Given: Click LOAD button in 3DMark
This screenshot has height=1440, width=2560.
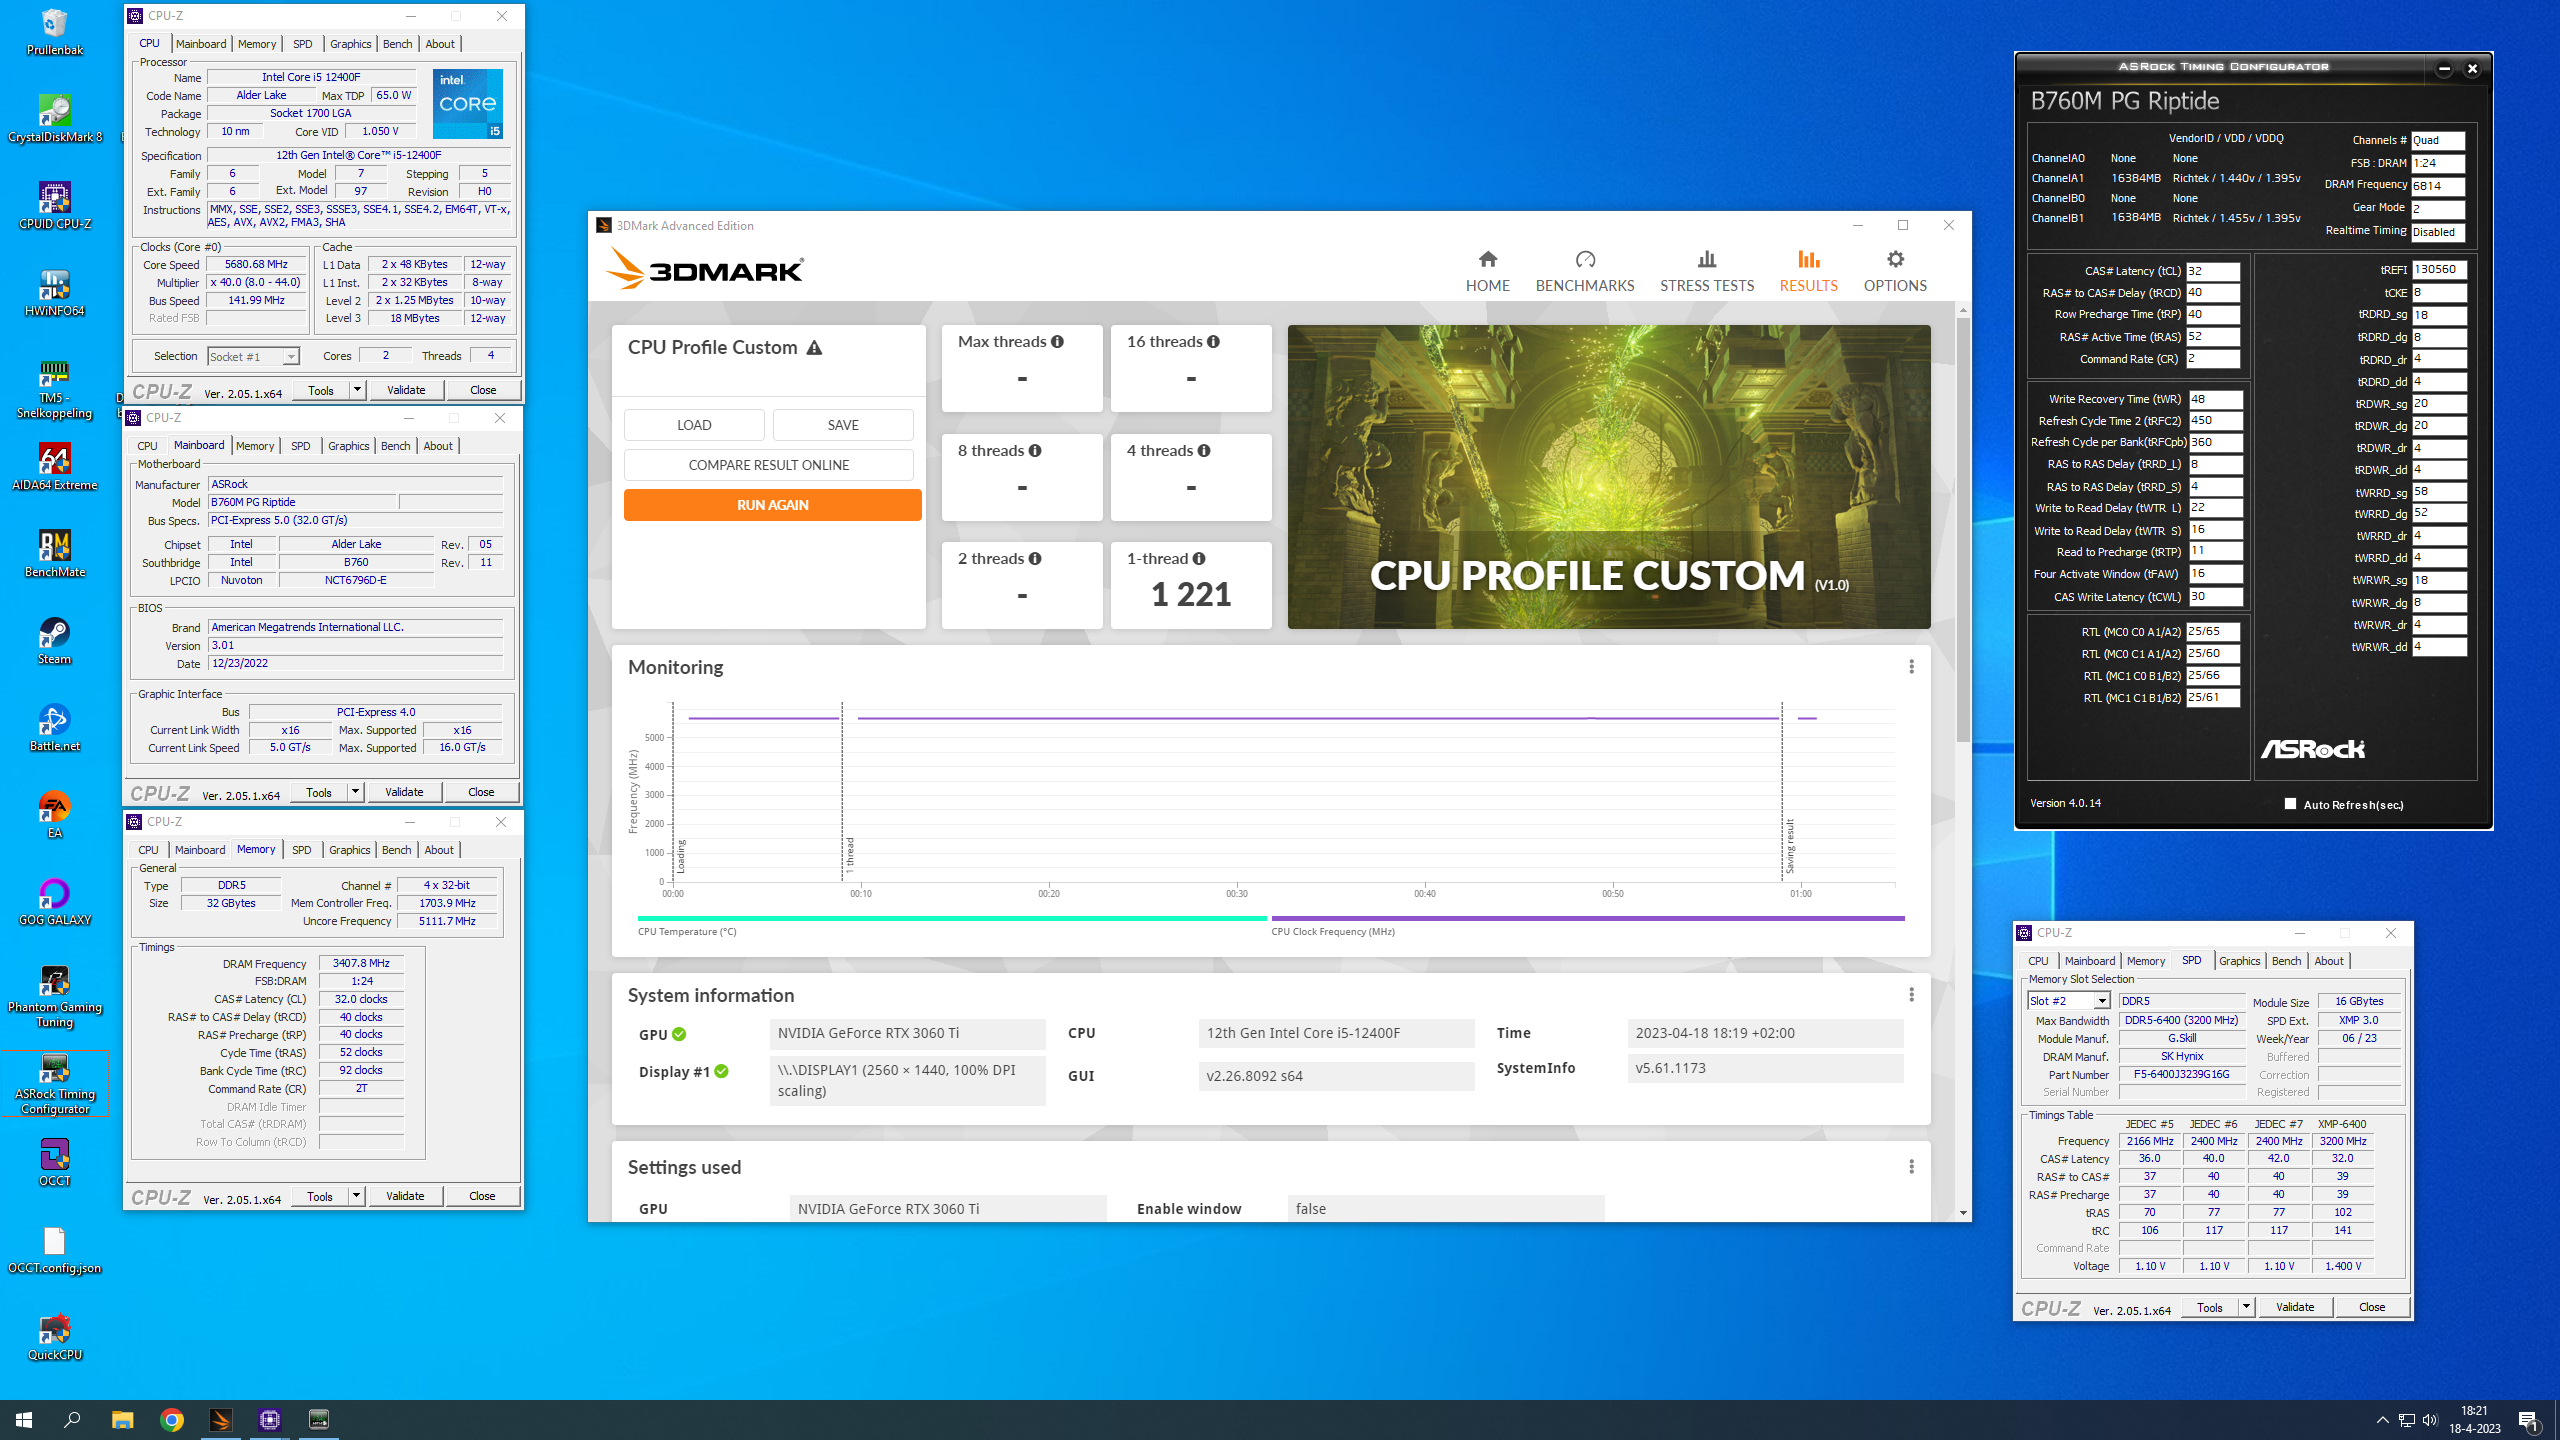Looking at the screenshot, I should pos(694,424).
